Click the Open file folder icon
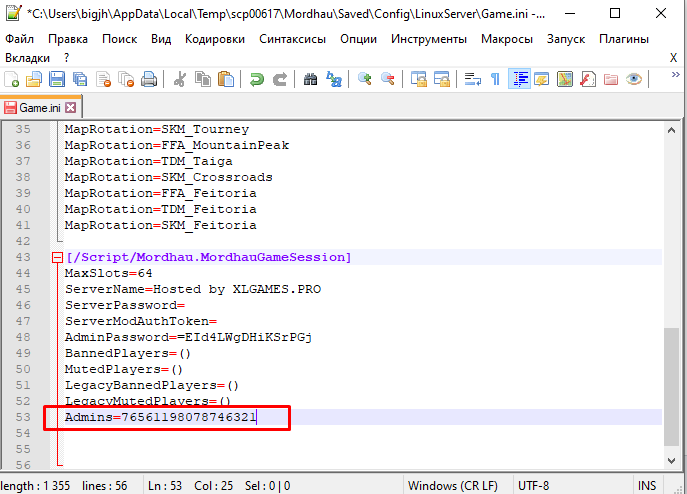This screenshot has height=494, width=687. point(35,79)
